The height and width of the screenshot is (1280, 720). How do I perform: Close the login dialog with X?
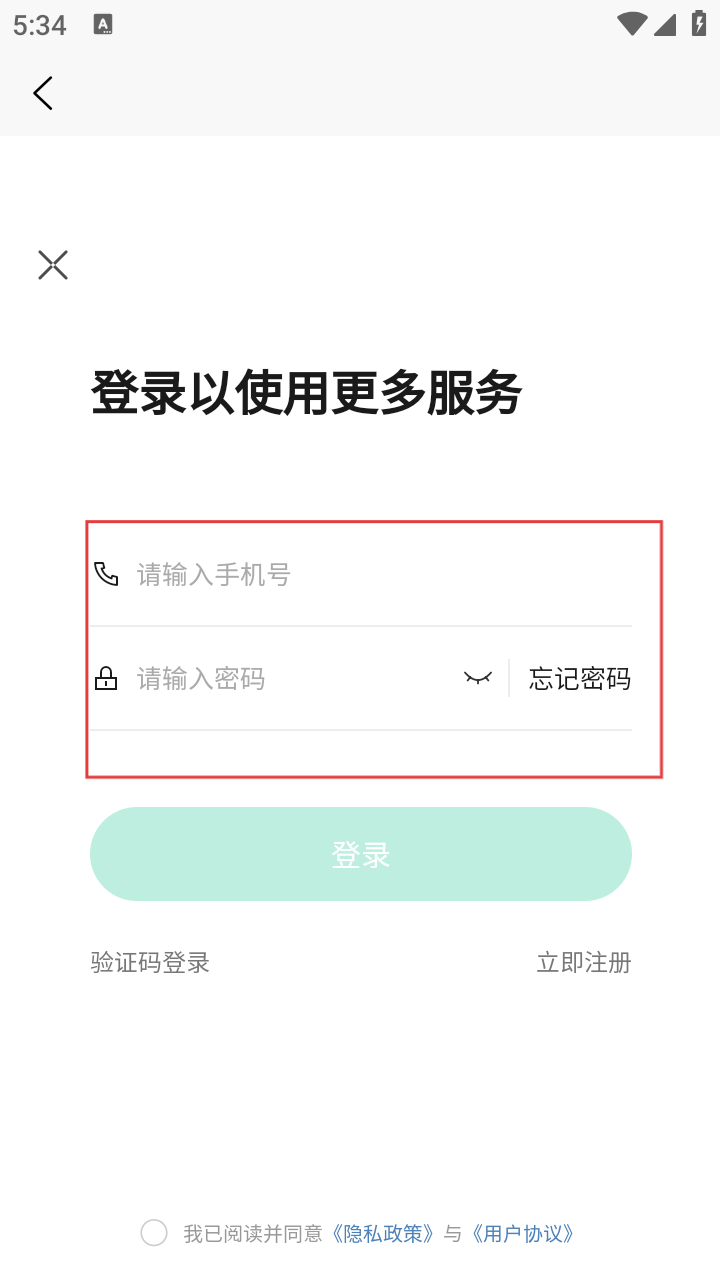click(x=53, y=265)
